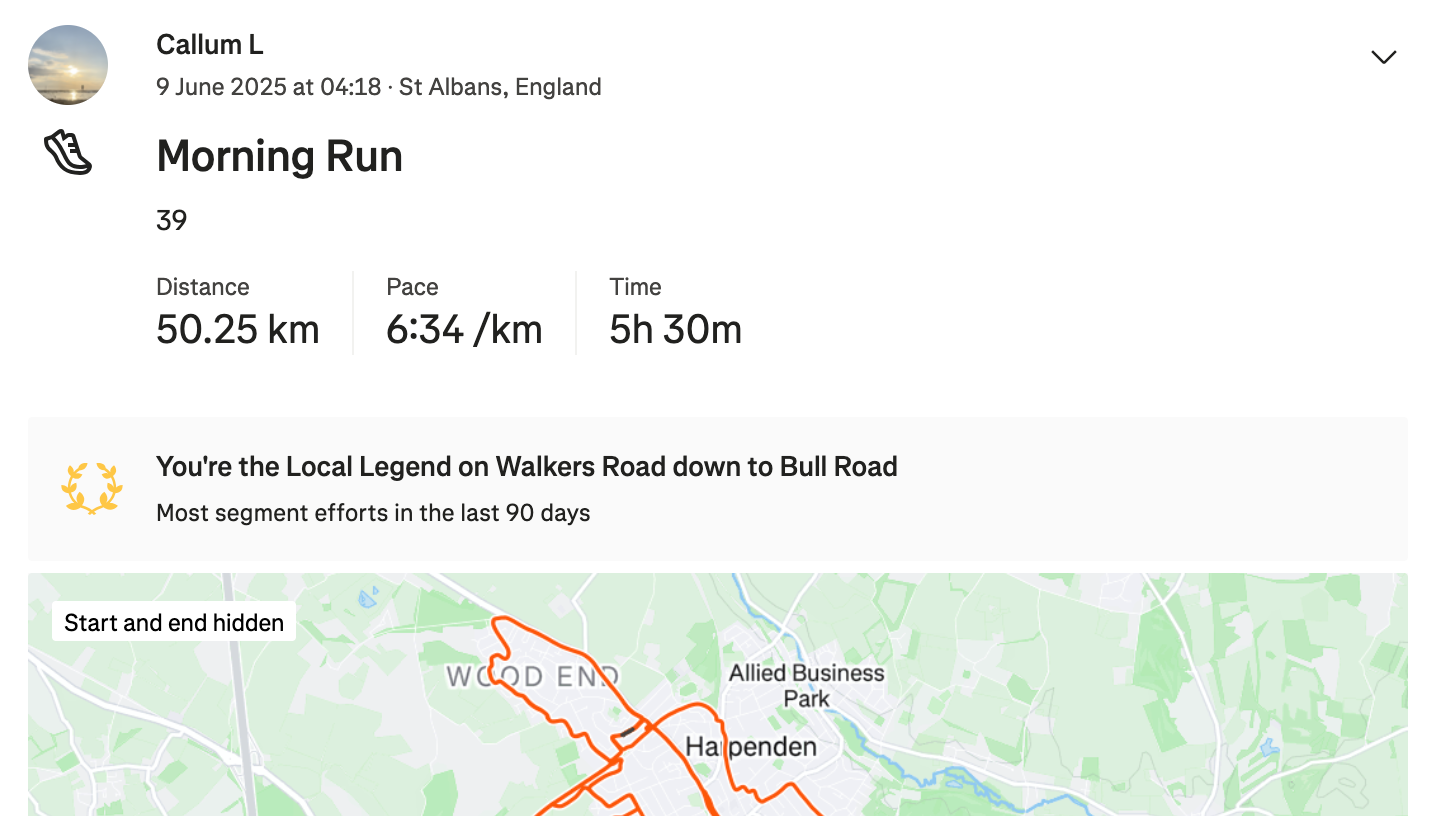Screen dimensions: 1446x816
Task: Open the Morning Run activity title
Action: 280,156
